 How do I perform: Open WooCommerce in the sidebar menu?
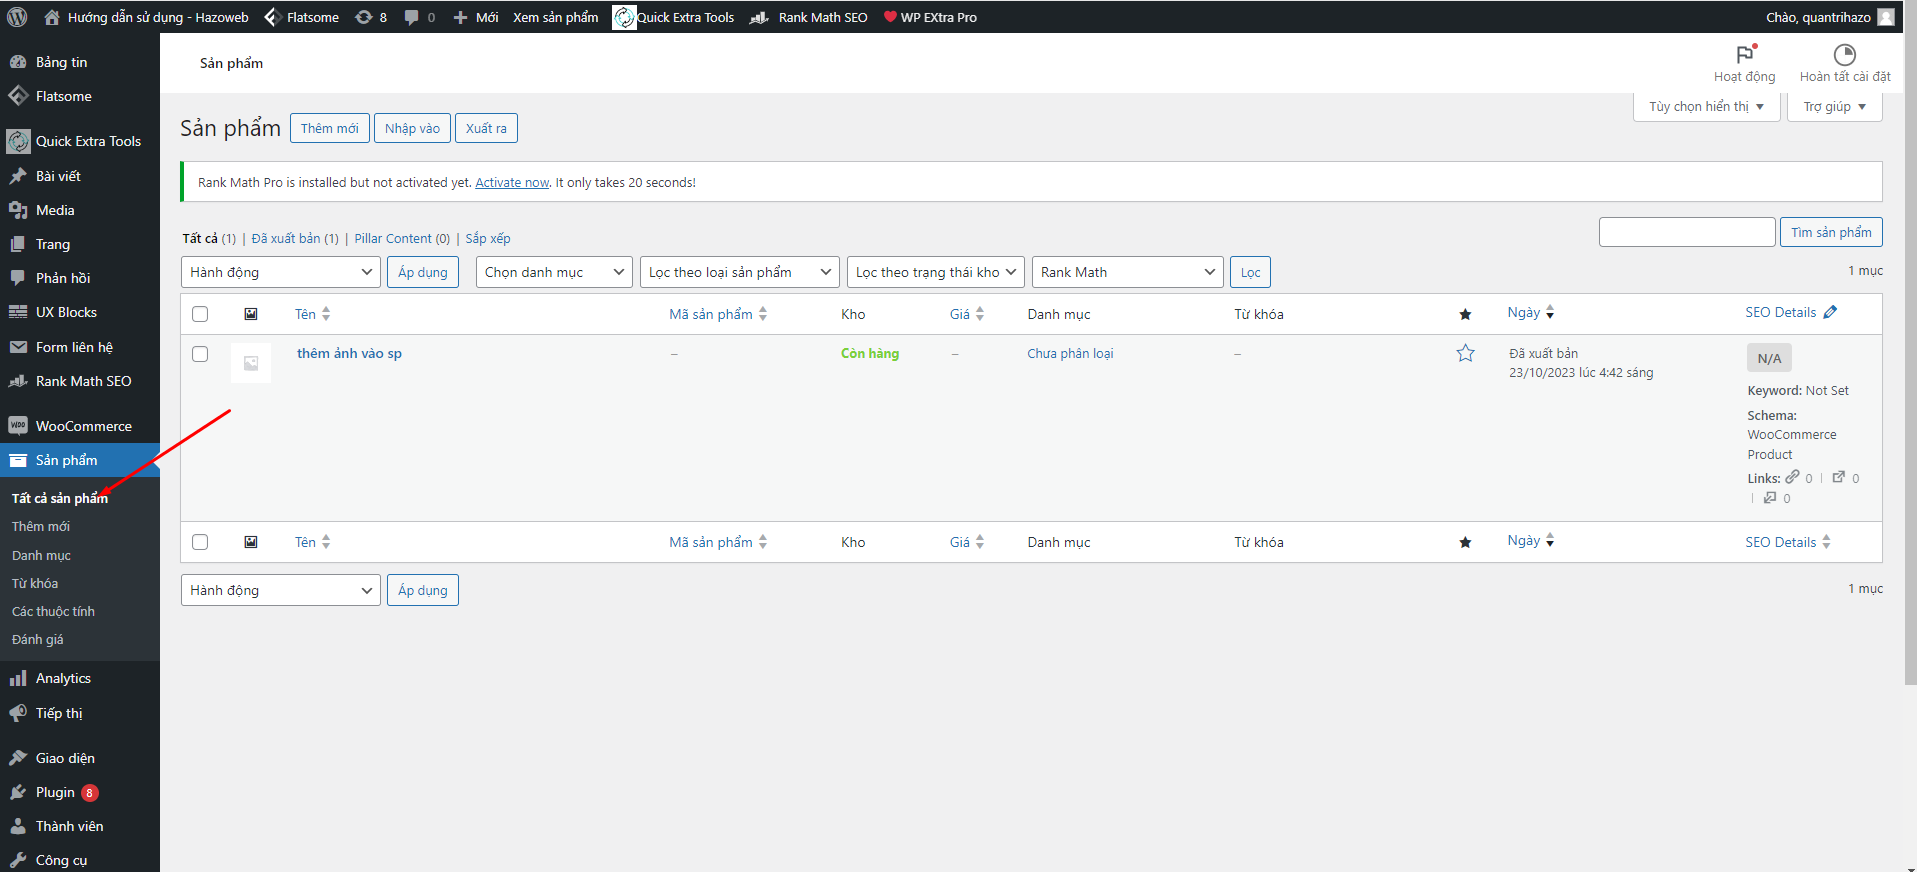pos(83,426)
